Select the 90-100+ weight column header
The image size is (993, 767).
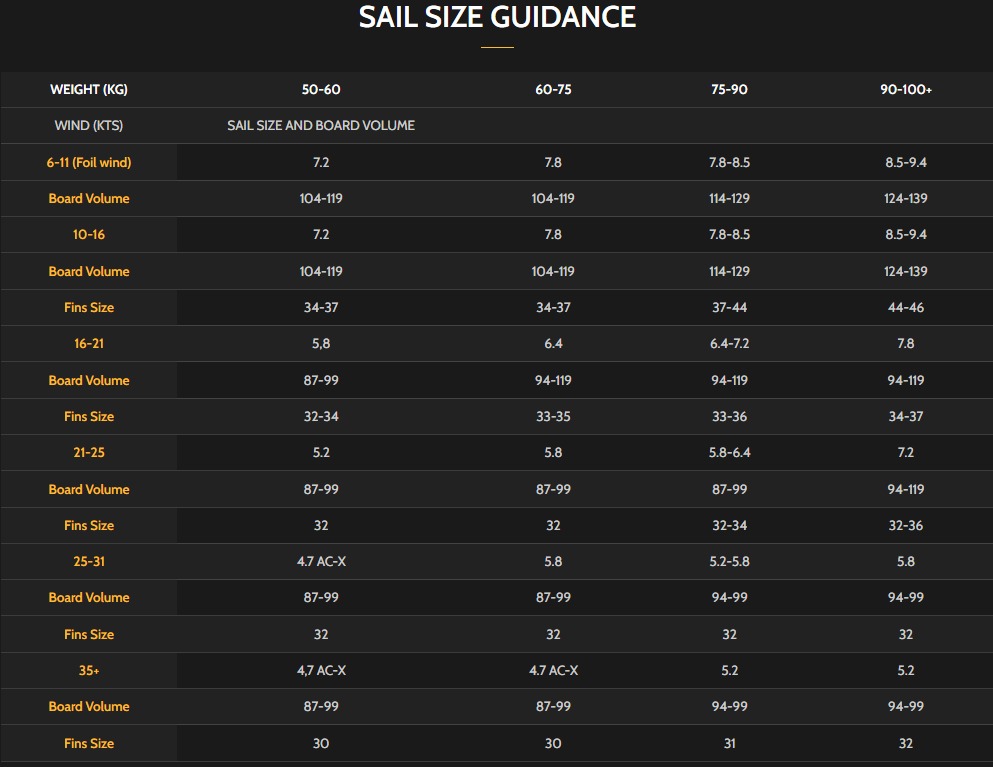pos(905,90)
